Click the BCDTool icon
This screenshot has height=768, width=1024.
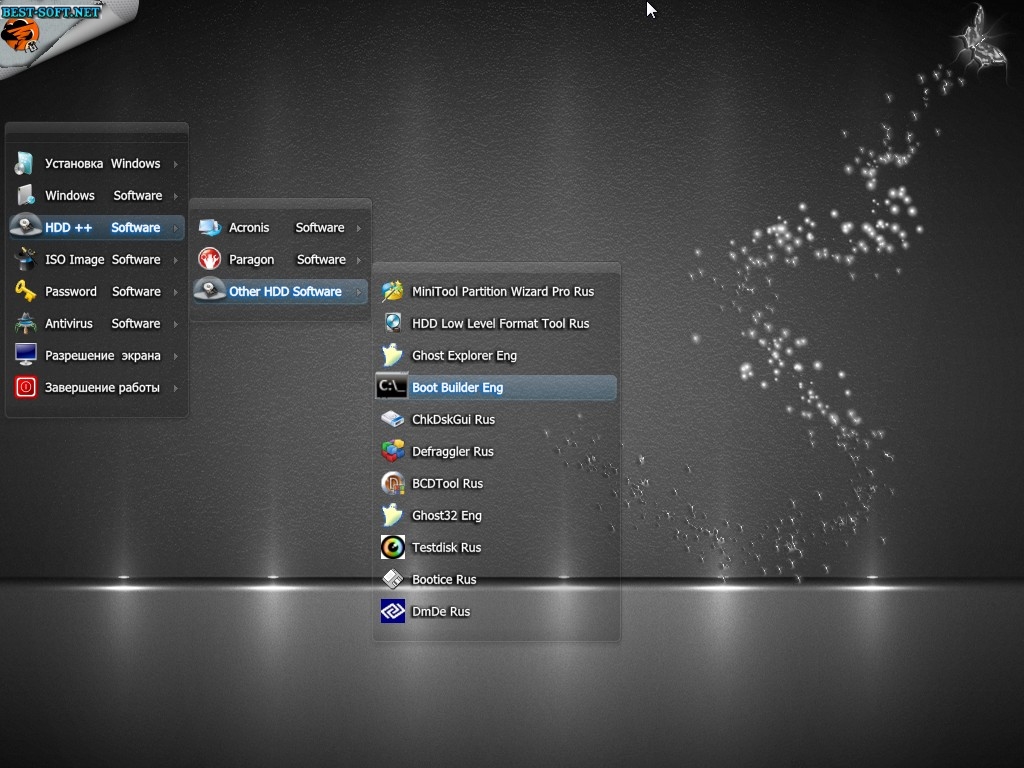pyautogui.click(x=392, y=483)
